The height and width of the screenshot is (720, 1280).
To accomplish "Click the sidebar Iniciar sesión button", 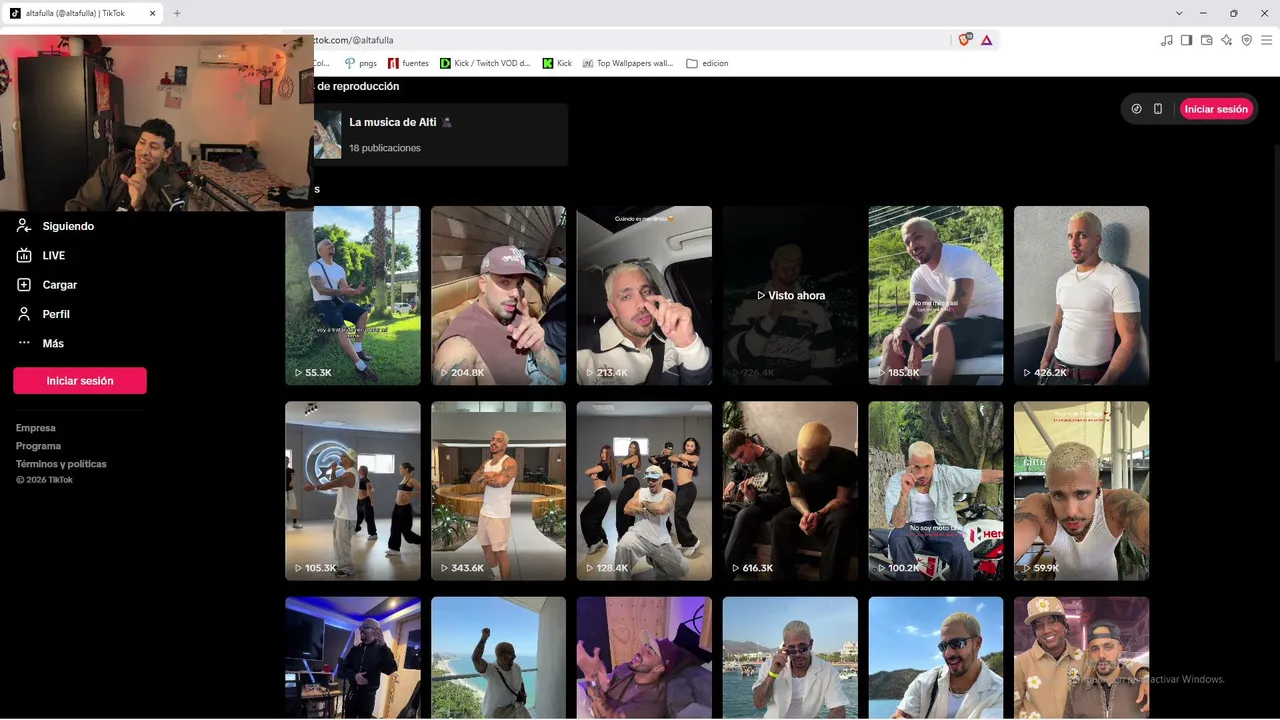I will coord(80,381).
